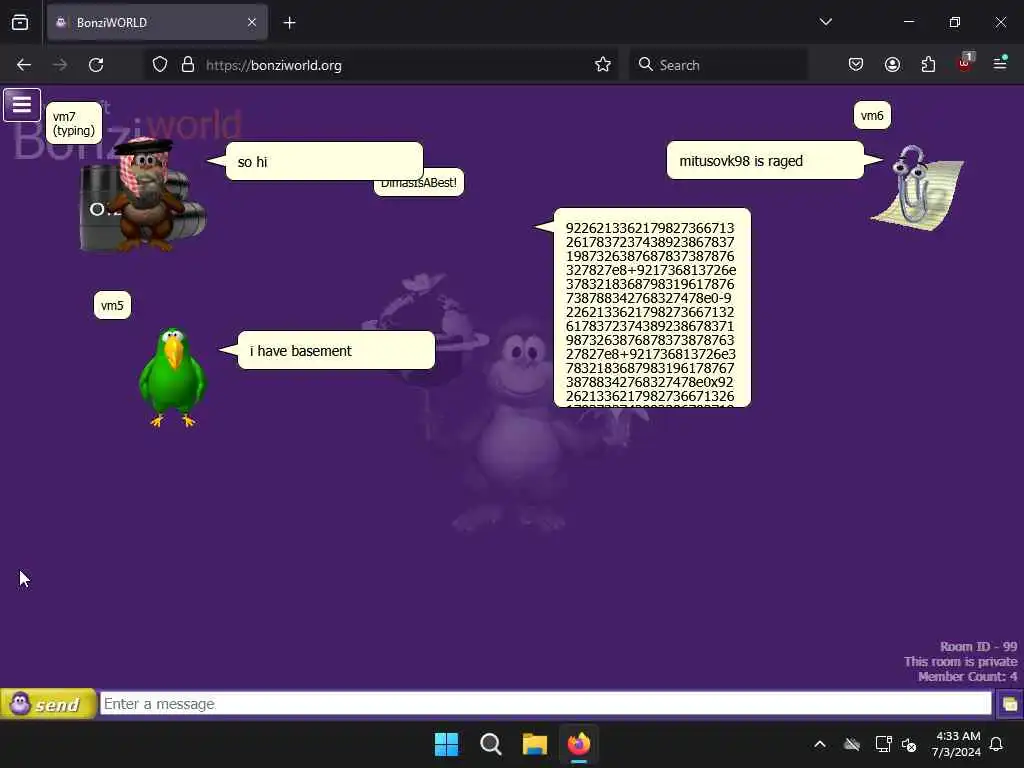Screen dimensions: 1024x768
Task: Open Firefox View icon in tab bar
Action: click(x=20, y=22)
